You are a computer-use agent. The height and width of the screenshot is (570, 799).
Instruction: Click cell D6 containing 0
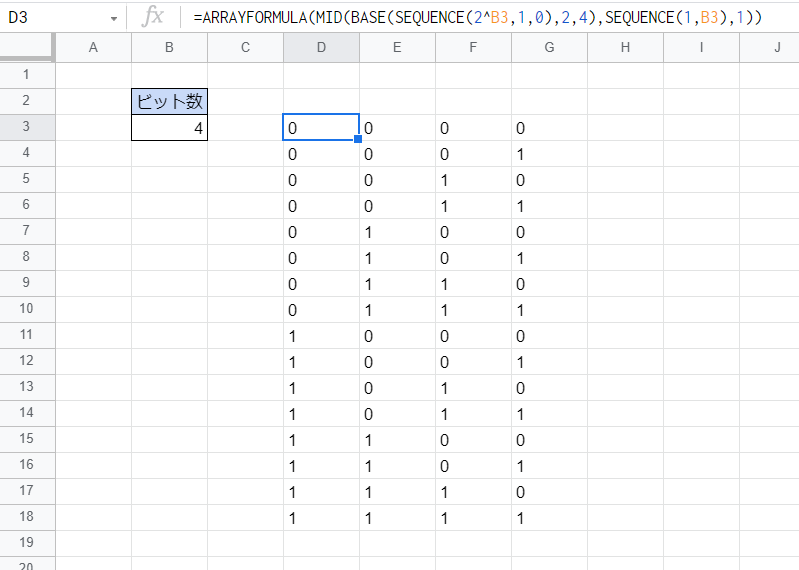point(321,205)
